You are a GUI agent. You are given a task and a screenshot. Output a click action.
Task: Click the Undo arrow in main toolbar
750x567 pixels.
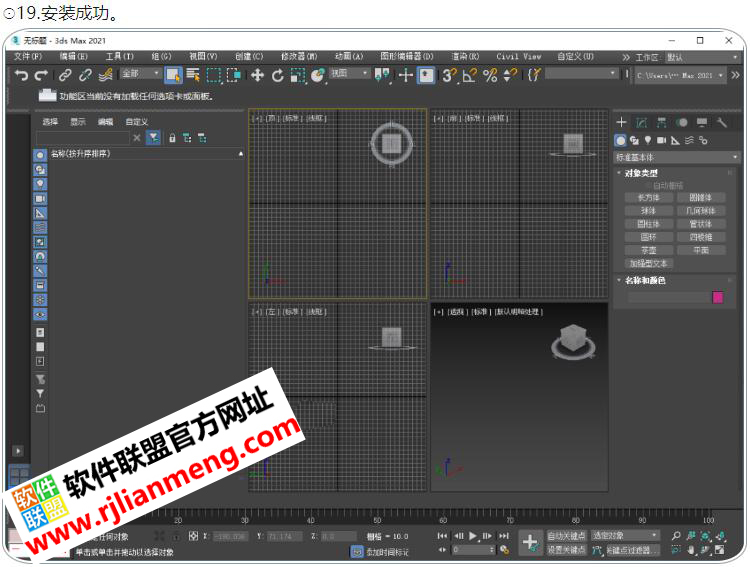tap(21, 75)
